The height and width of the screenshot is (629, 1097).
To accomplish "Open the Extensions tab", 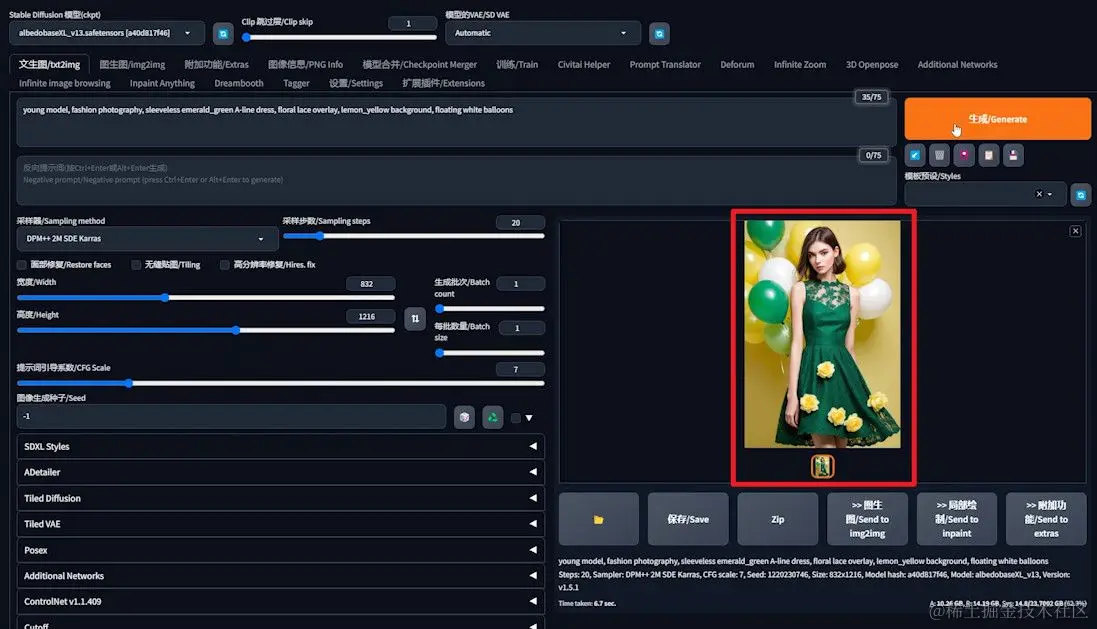I will 443,83.
